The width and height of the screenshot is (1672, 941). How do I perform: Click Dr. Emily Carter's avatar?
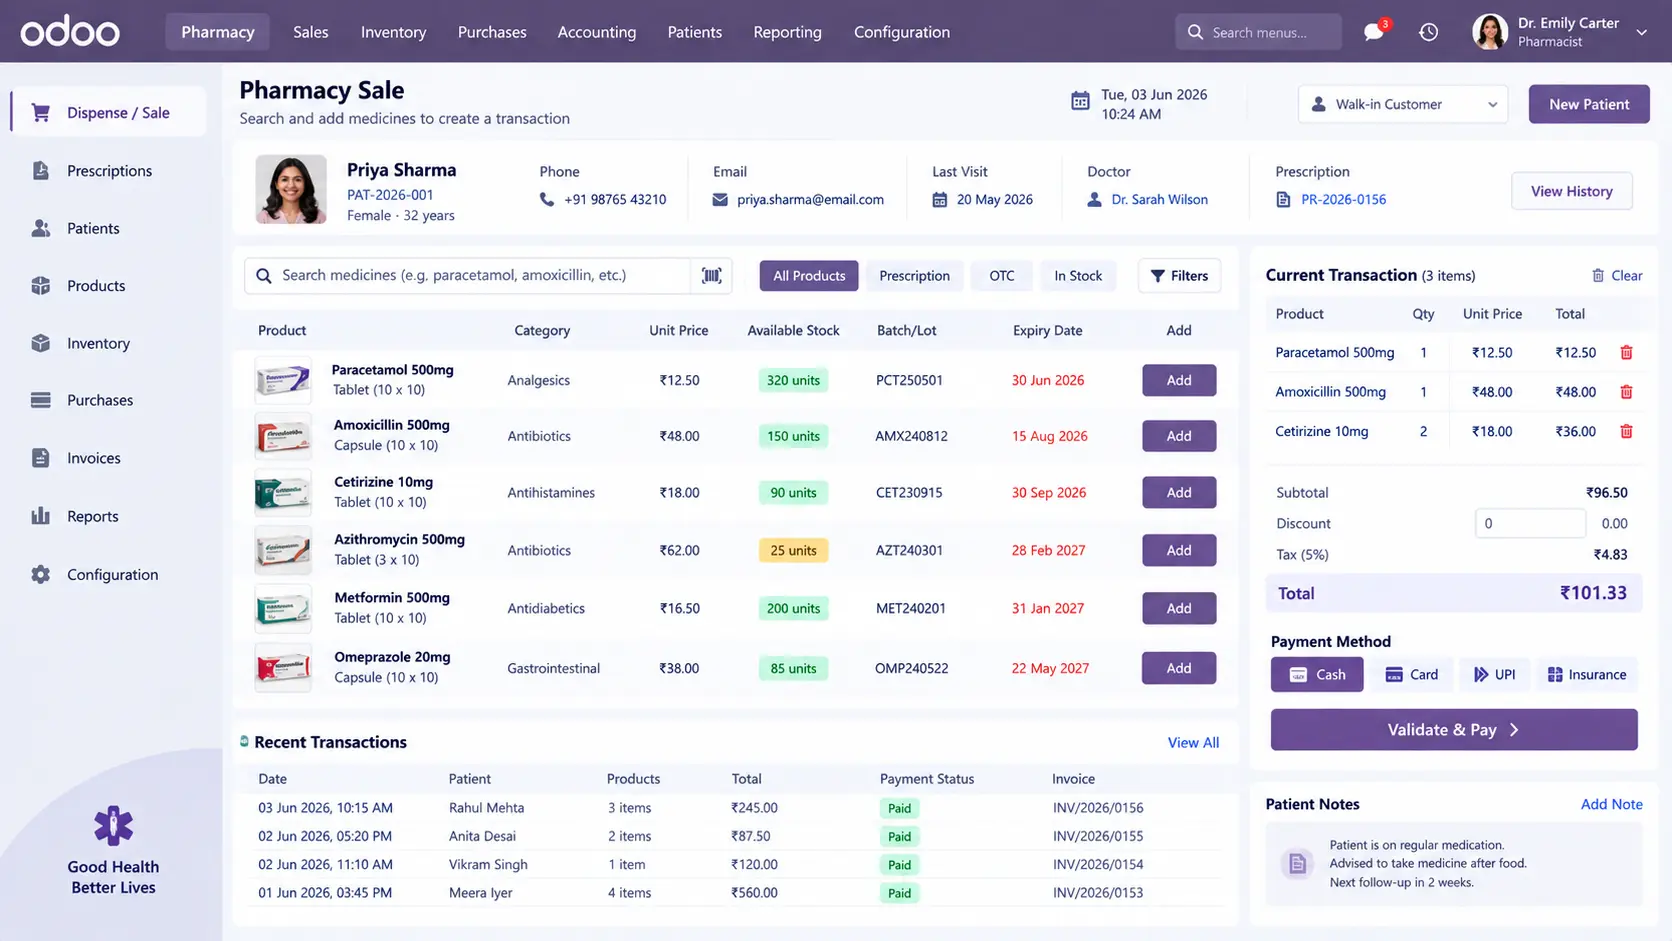coord(1490,32)
